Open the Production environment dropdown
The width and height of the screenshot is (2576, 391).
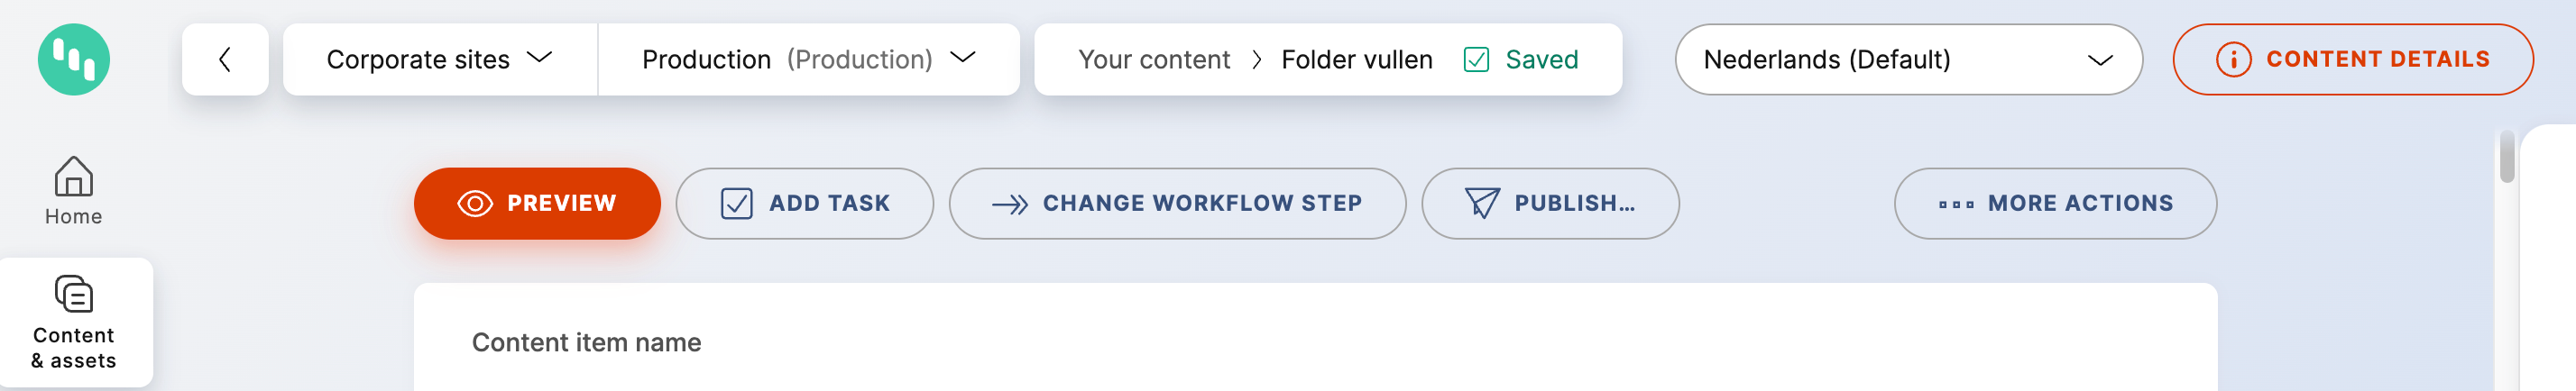tap(808, 59)
